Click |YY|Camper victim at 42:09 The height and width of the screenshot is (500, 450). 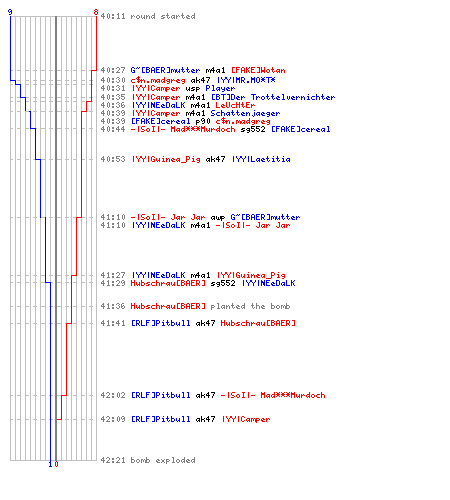pyautogui.click(x=246, y=419)
